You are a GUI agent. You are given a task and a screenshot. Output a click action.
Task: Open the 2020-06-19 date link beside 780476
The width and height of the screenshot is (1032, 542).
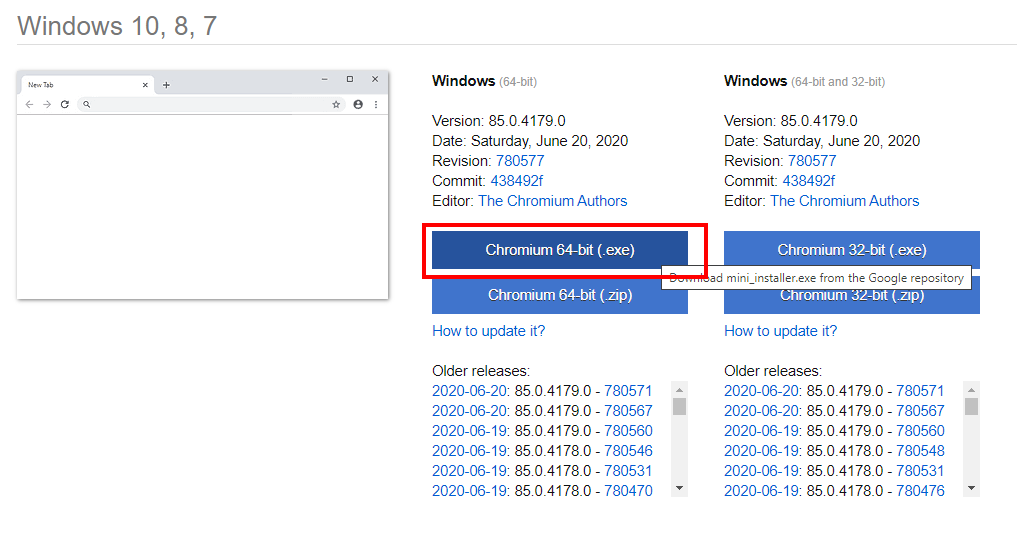coord(761,491)
